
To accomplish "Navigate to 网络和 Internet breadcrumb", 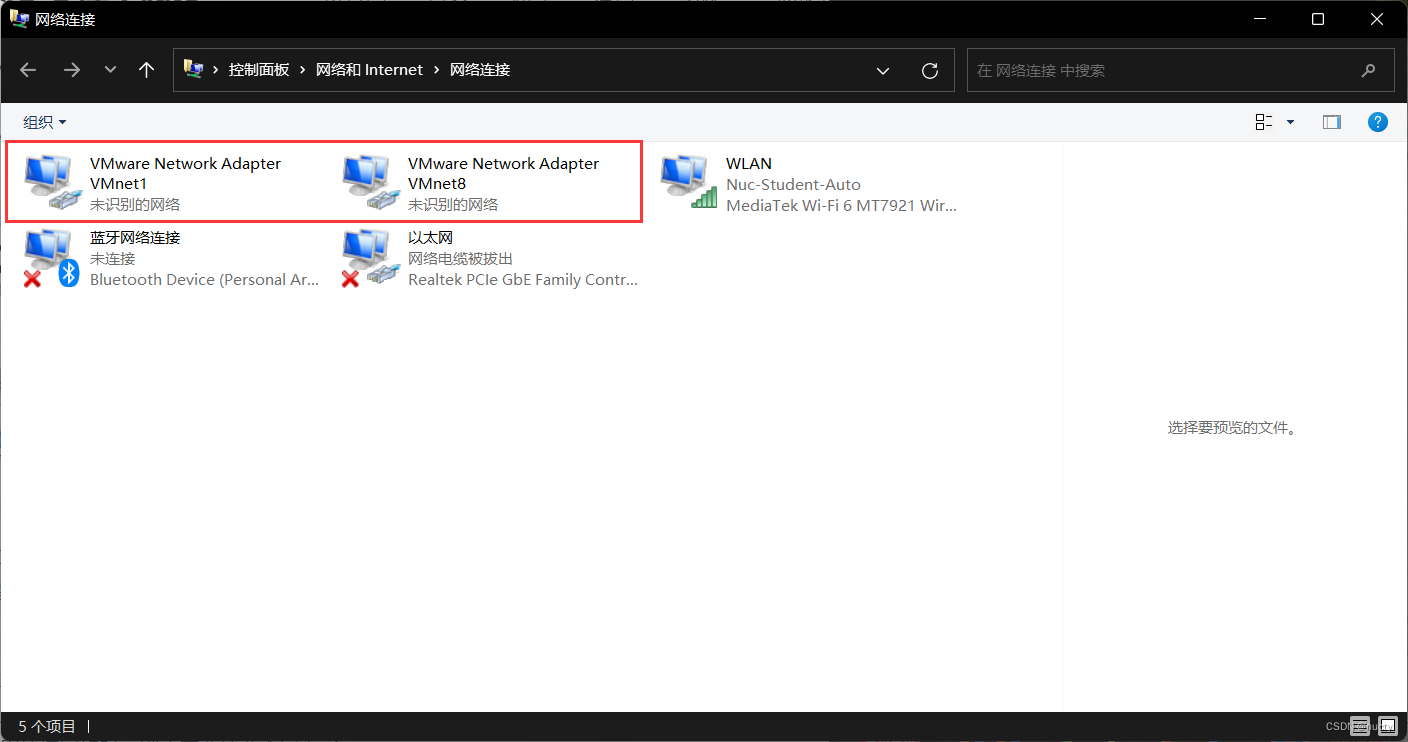I will pos(370,70).
